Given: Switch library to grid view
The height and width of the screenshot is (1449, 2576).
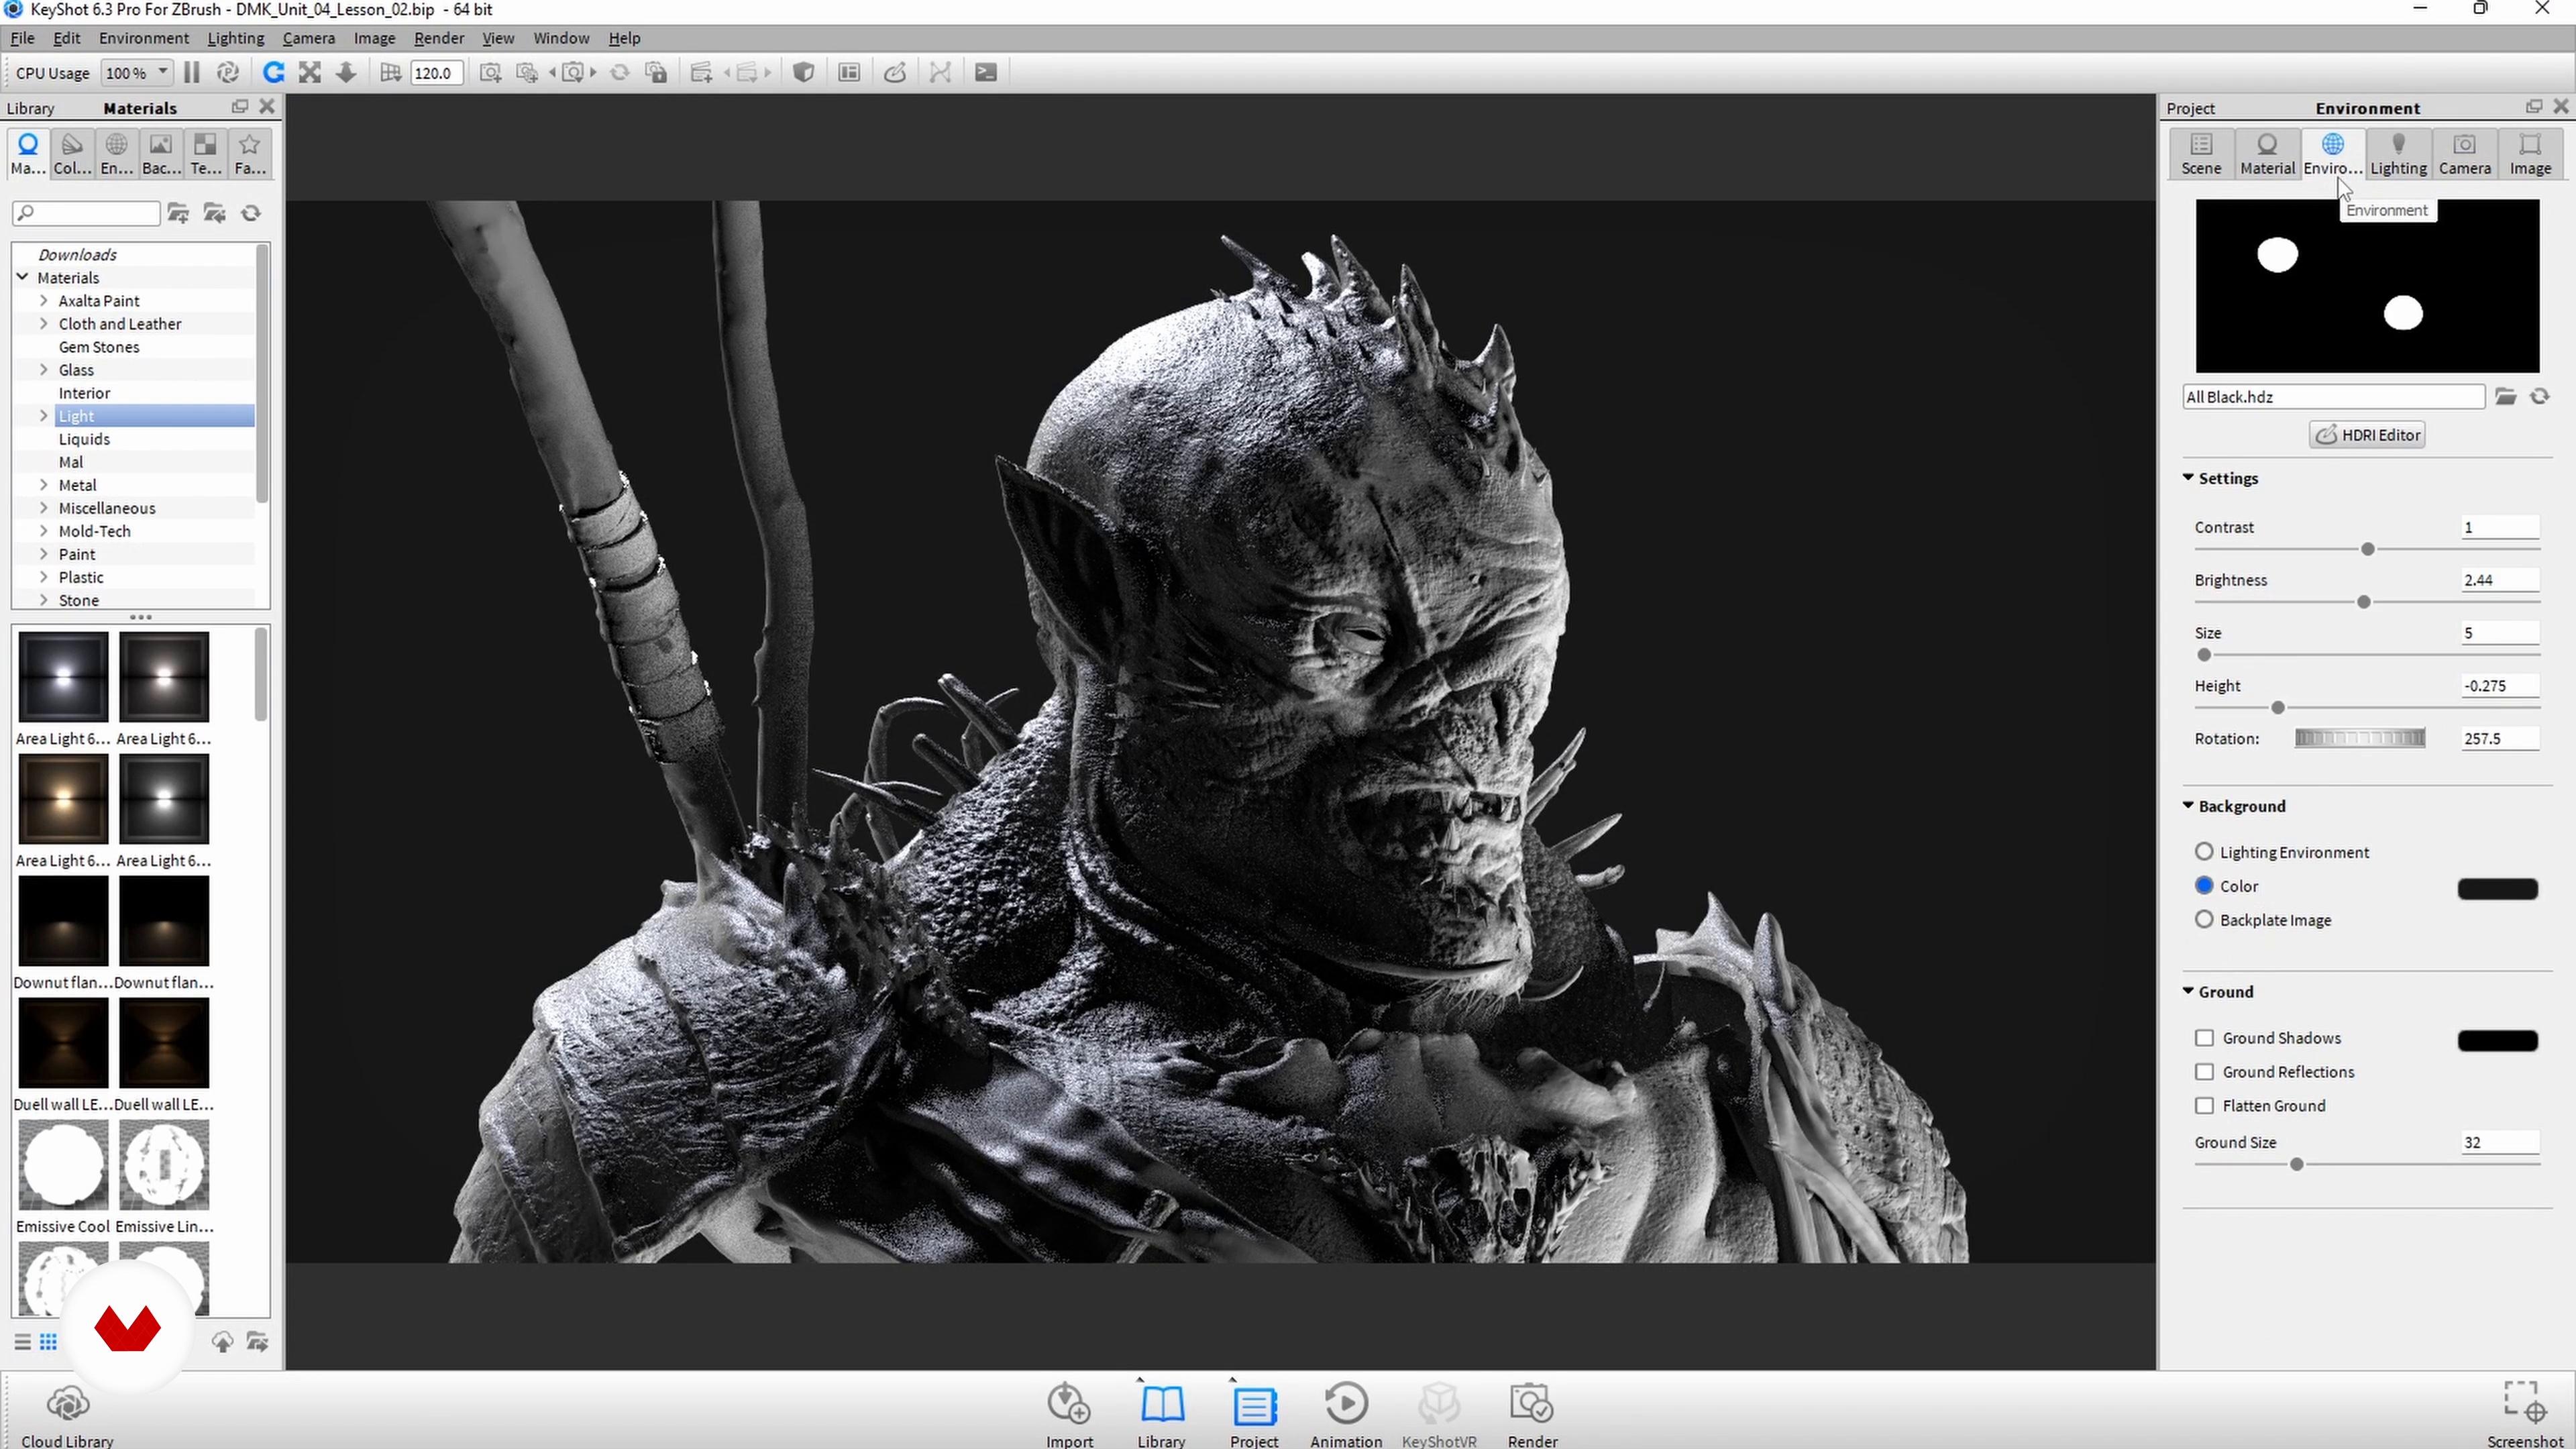Looking at the screenshot, I should pos(48,1342).
